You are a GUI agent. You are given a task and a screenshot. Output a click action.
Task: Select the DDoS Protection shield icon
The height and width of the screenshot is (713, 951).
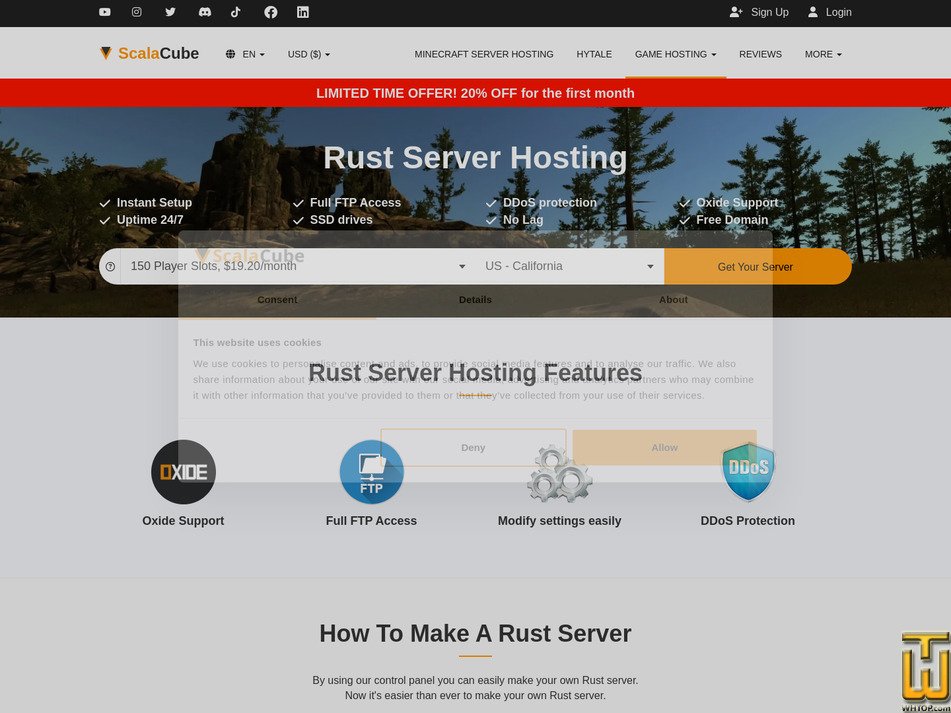747,468
